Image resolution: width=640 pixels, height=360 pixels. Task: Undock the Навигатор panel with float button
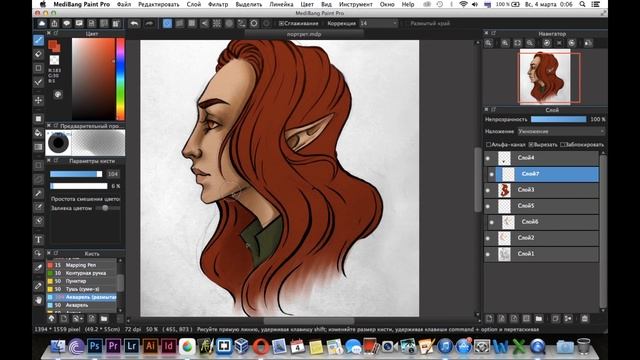click(493, 33)
